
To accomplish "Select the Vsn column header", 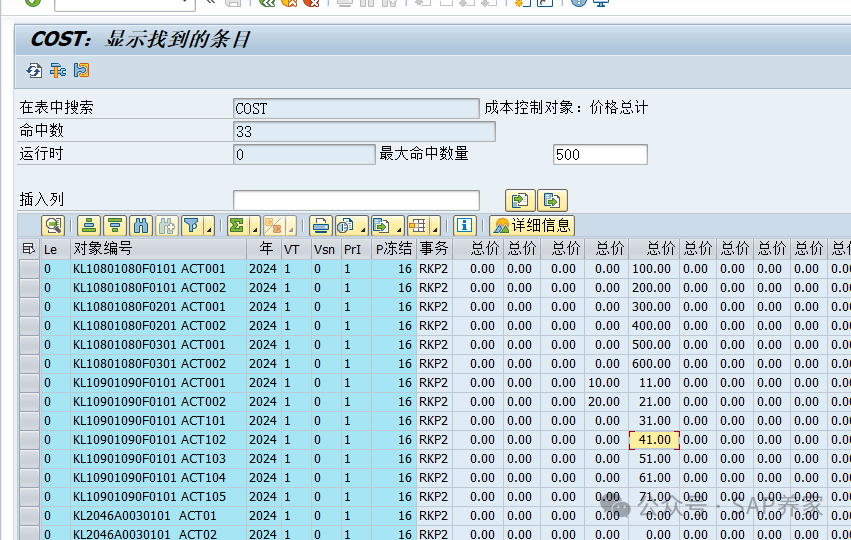I will click(326, 249).
